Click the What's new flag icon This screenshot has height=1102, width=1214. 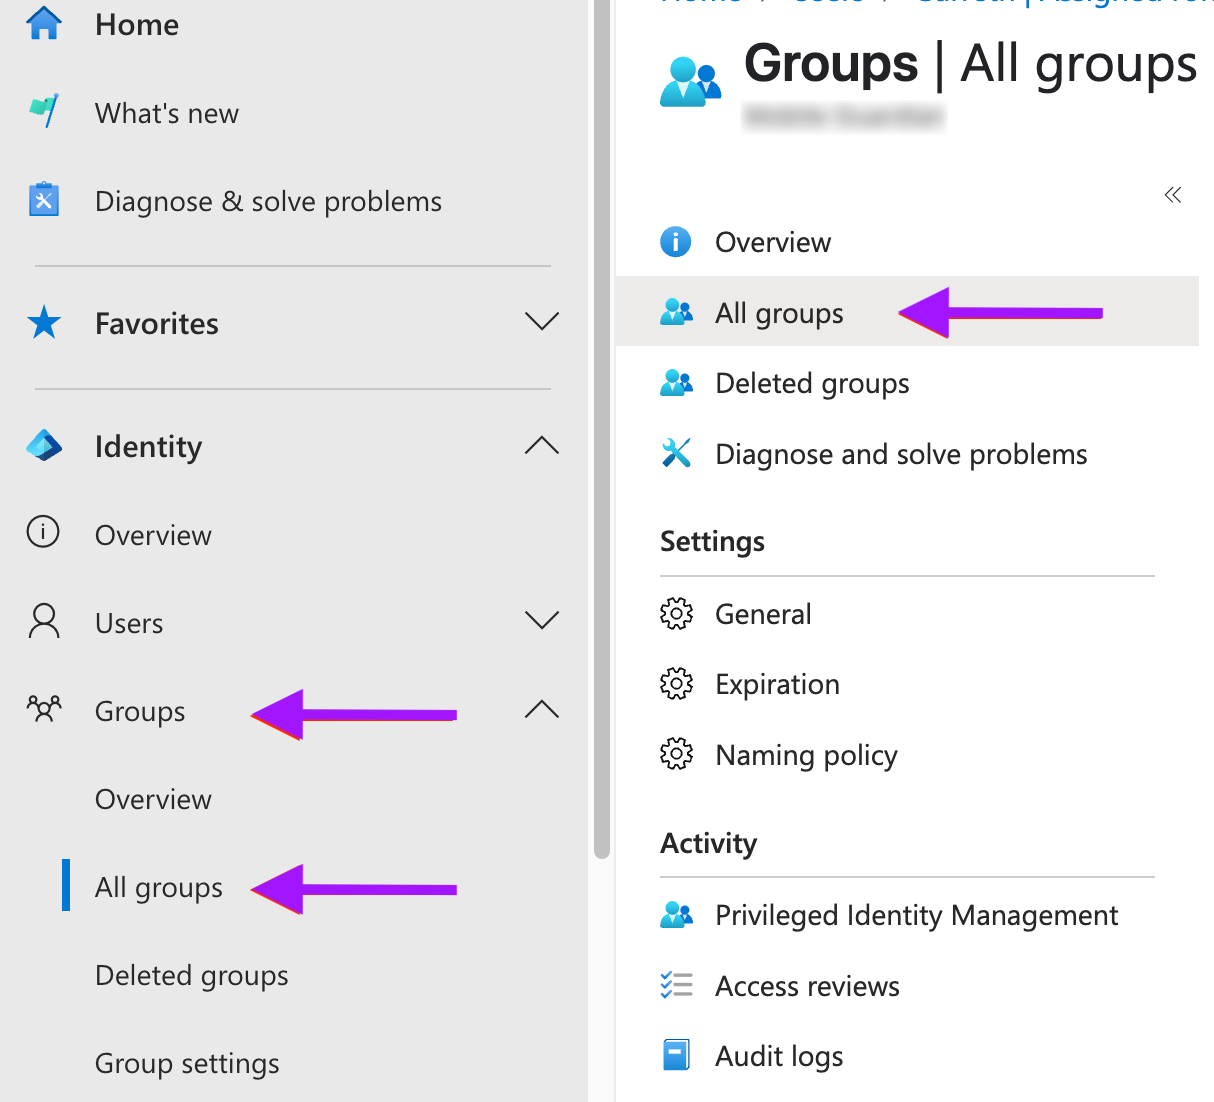point(43,111)
